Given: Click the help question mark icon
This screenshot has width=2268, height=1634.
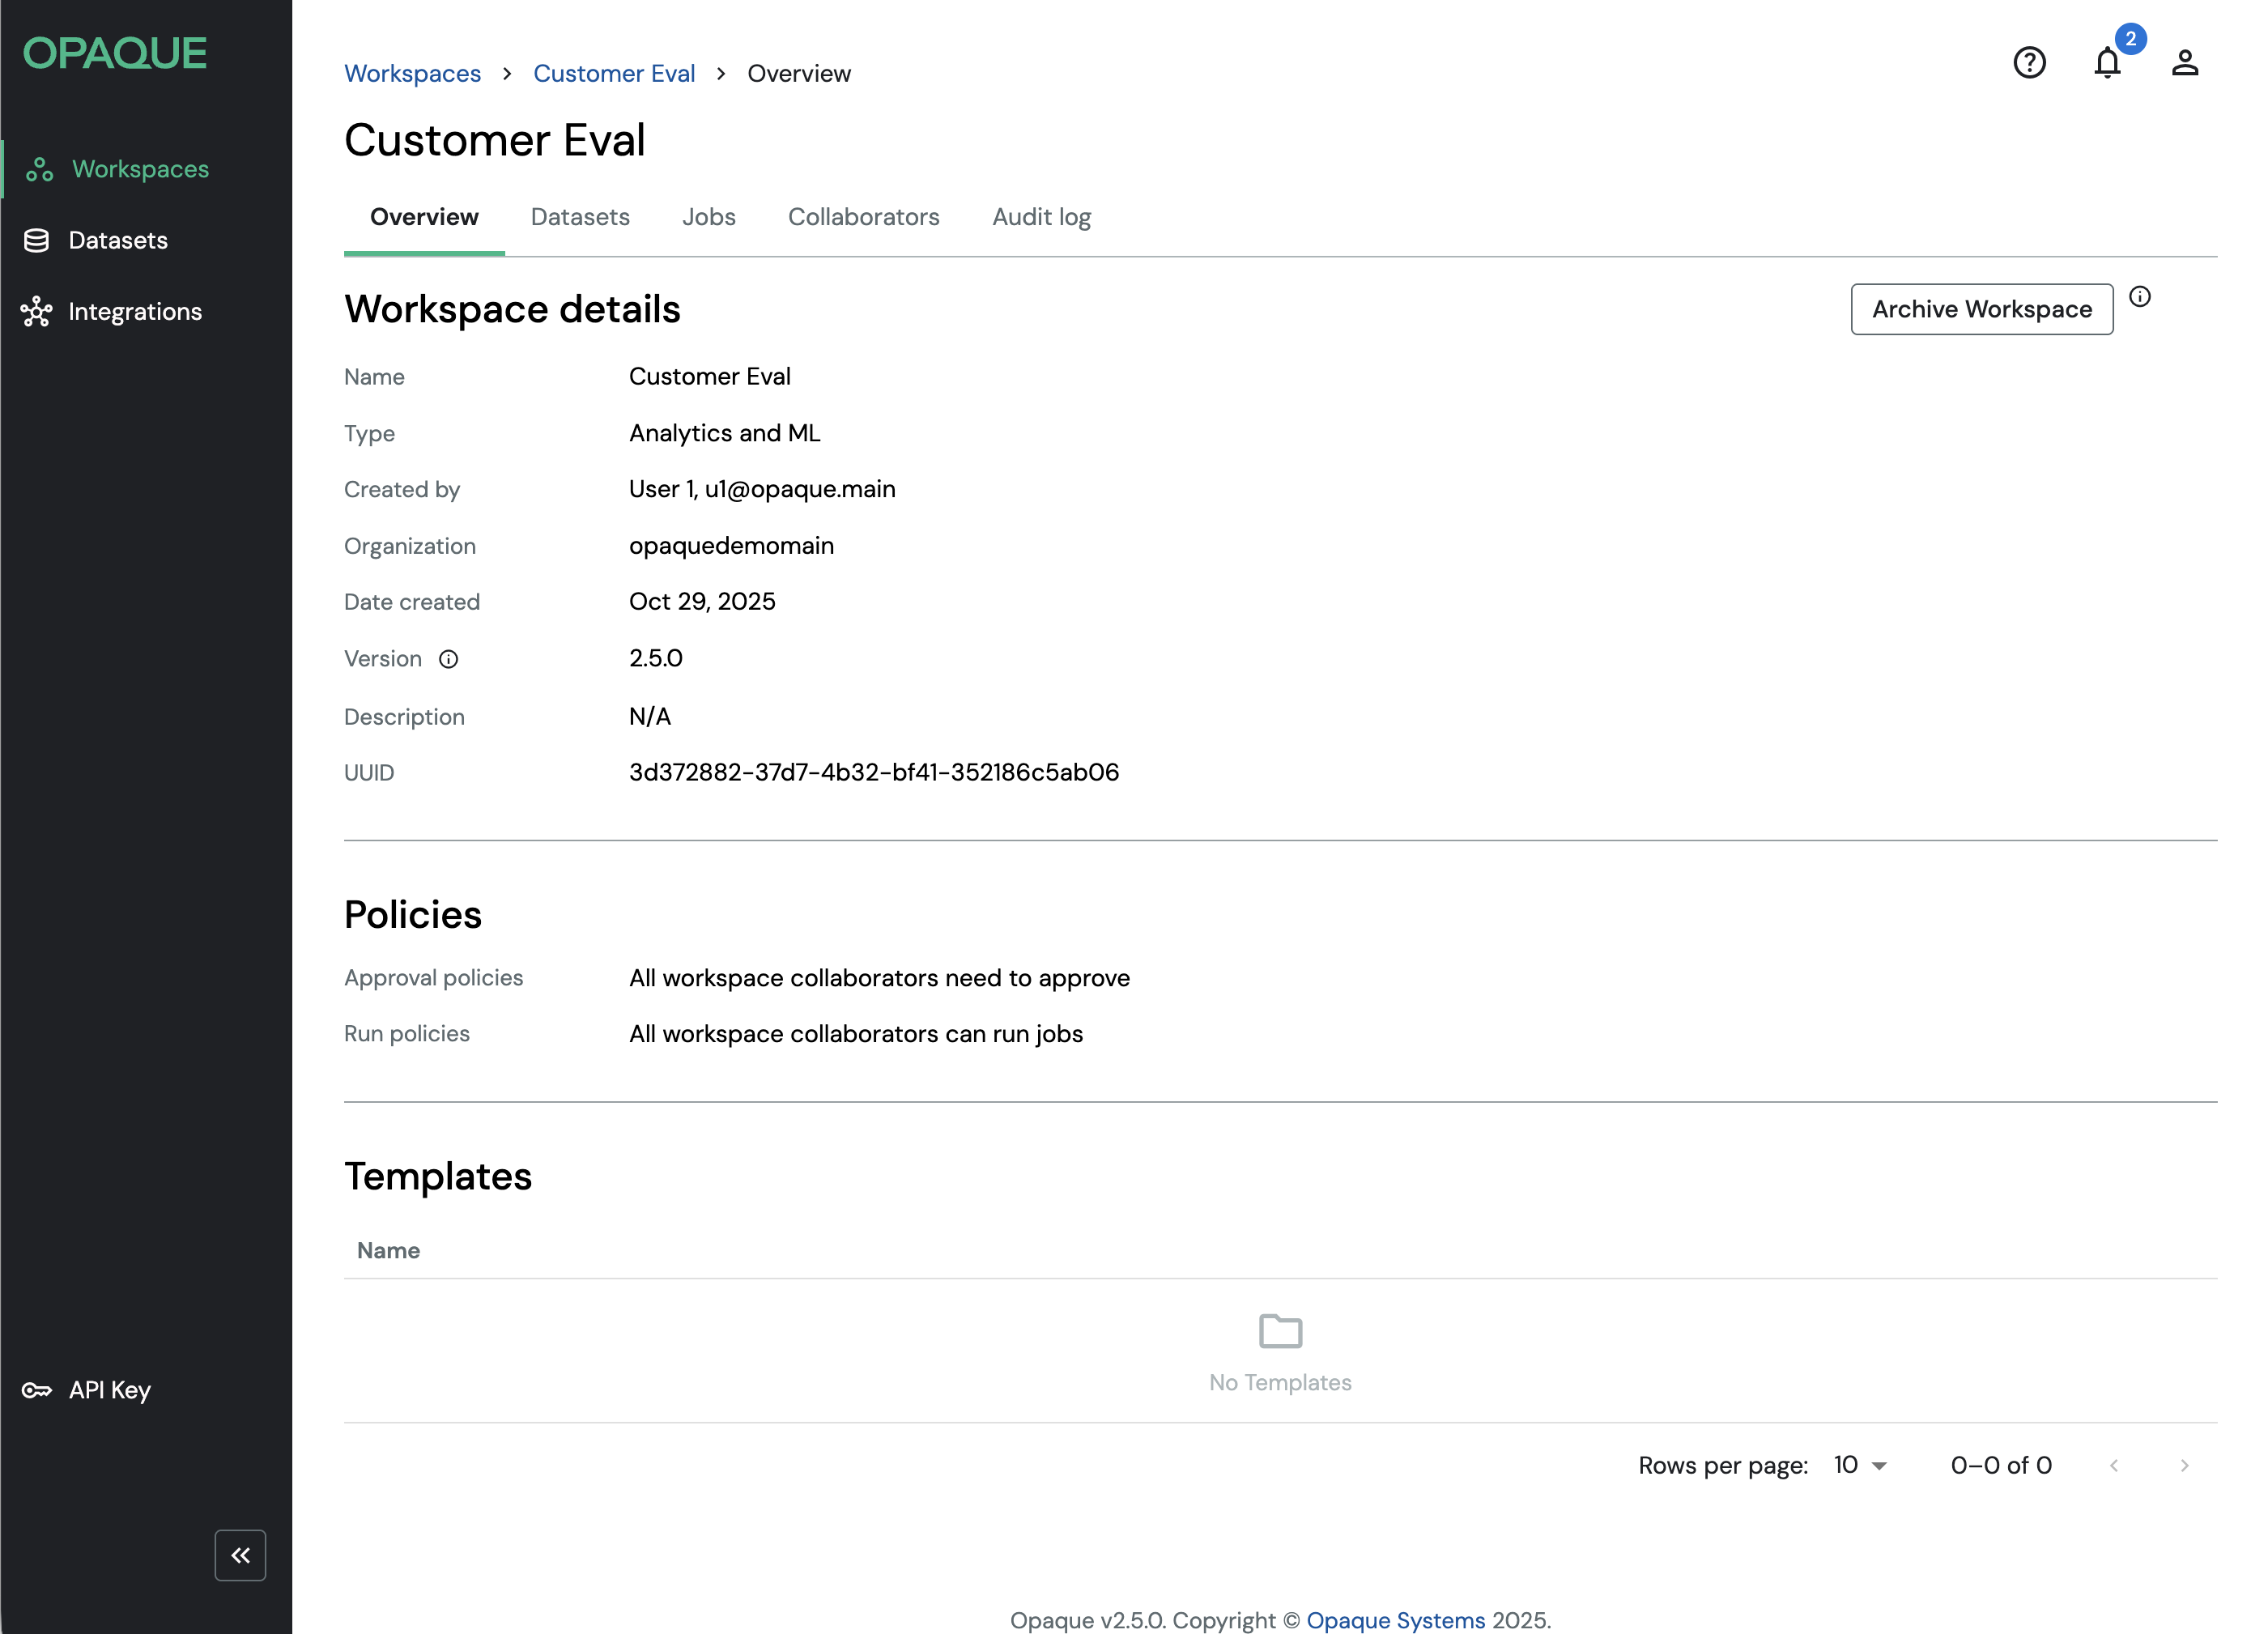Looking at the screenshot, I should coord(2029,63).
